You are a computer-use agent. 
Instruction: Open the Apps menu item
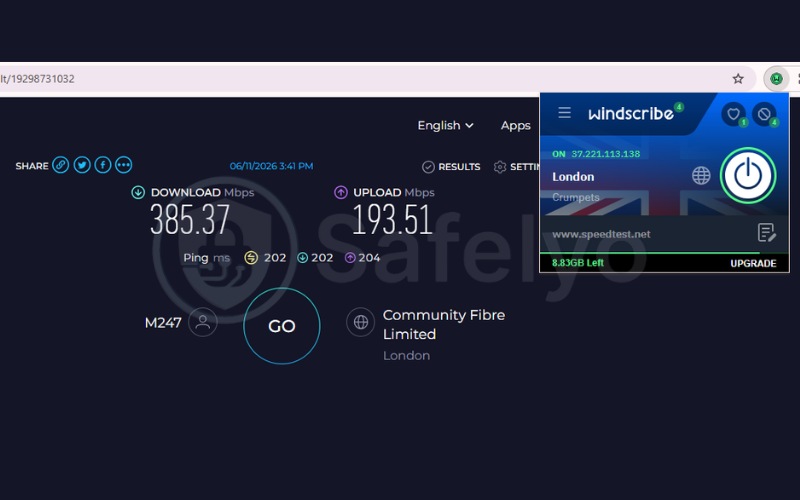515,126
